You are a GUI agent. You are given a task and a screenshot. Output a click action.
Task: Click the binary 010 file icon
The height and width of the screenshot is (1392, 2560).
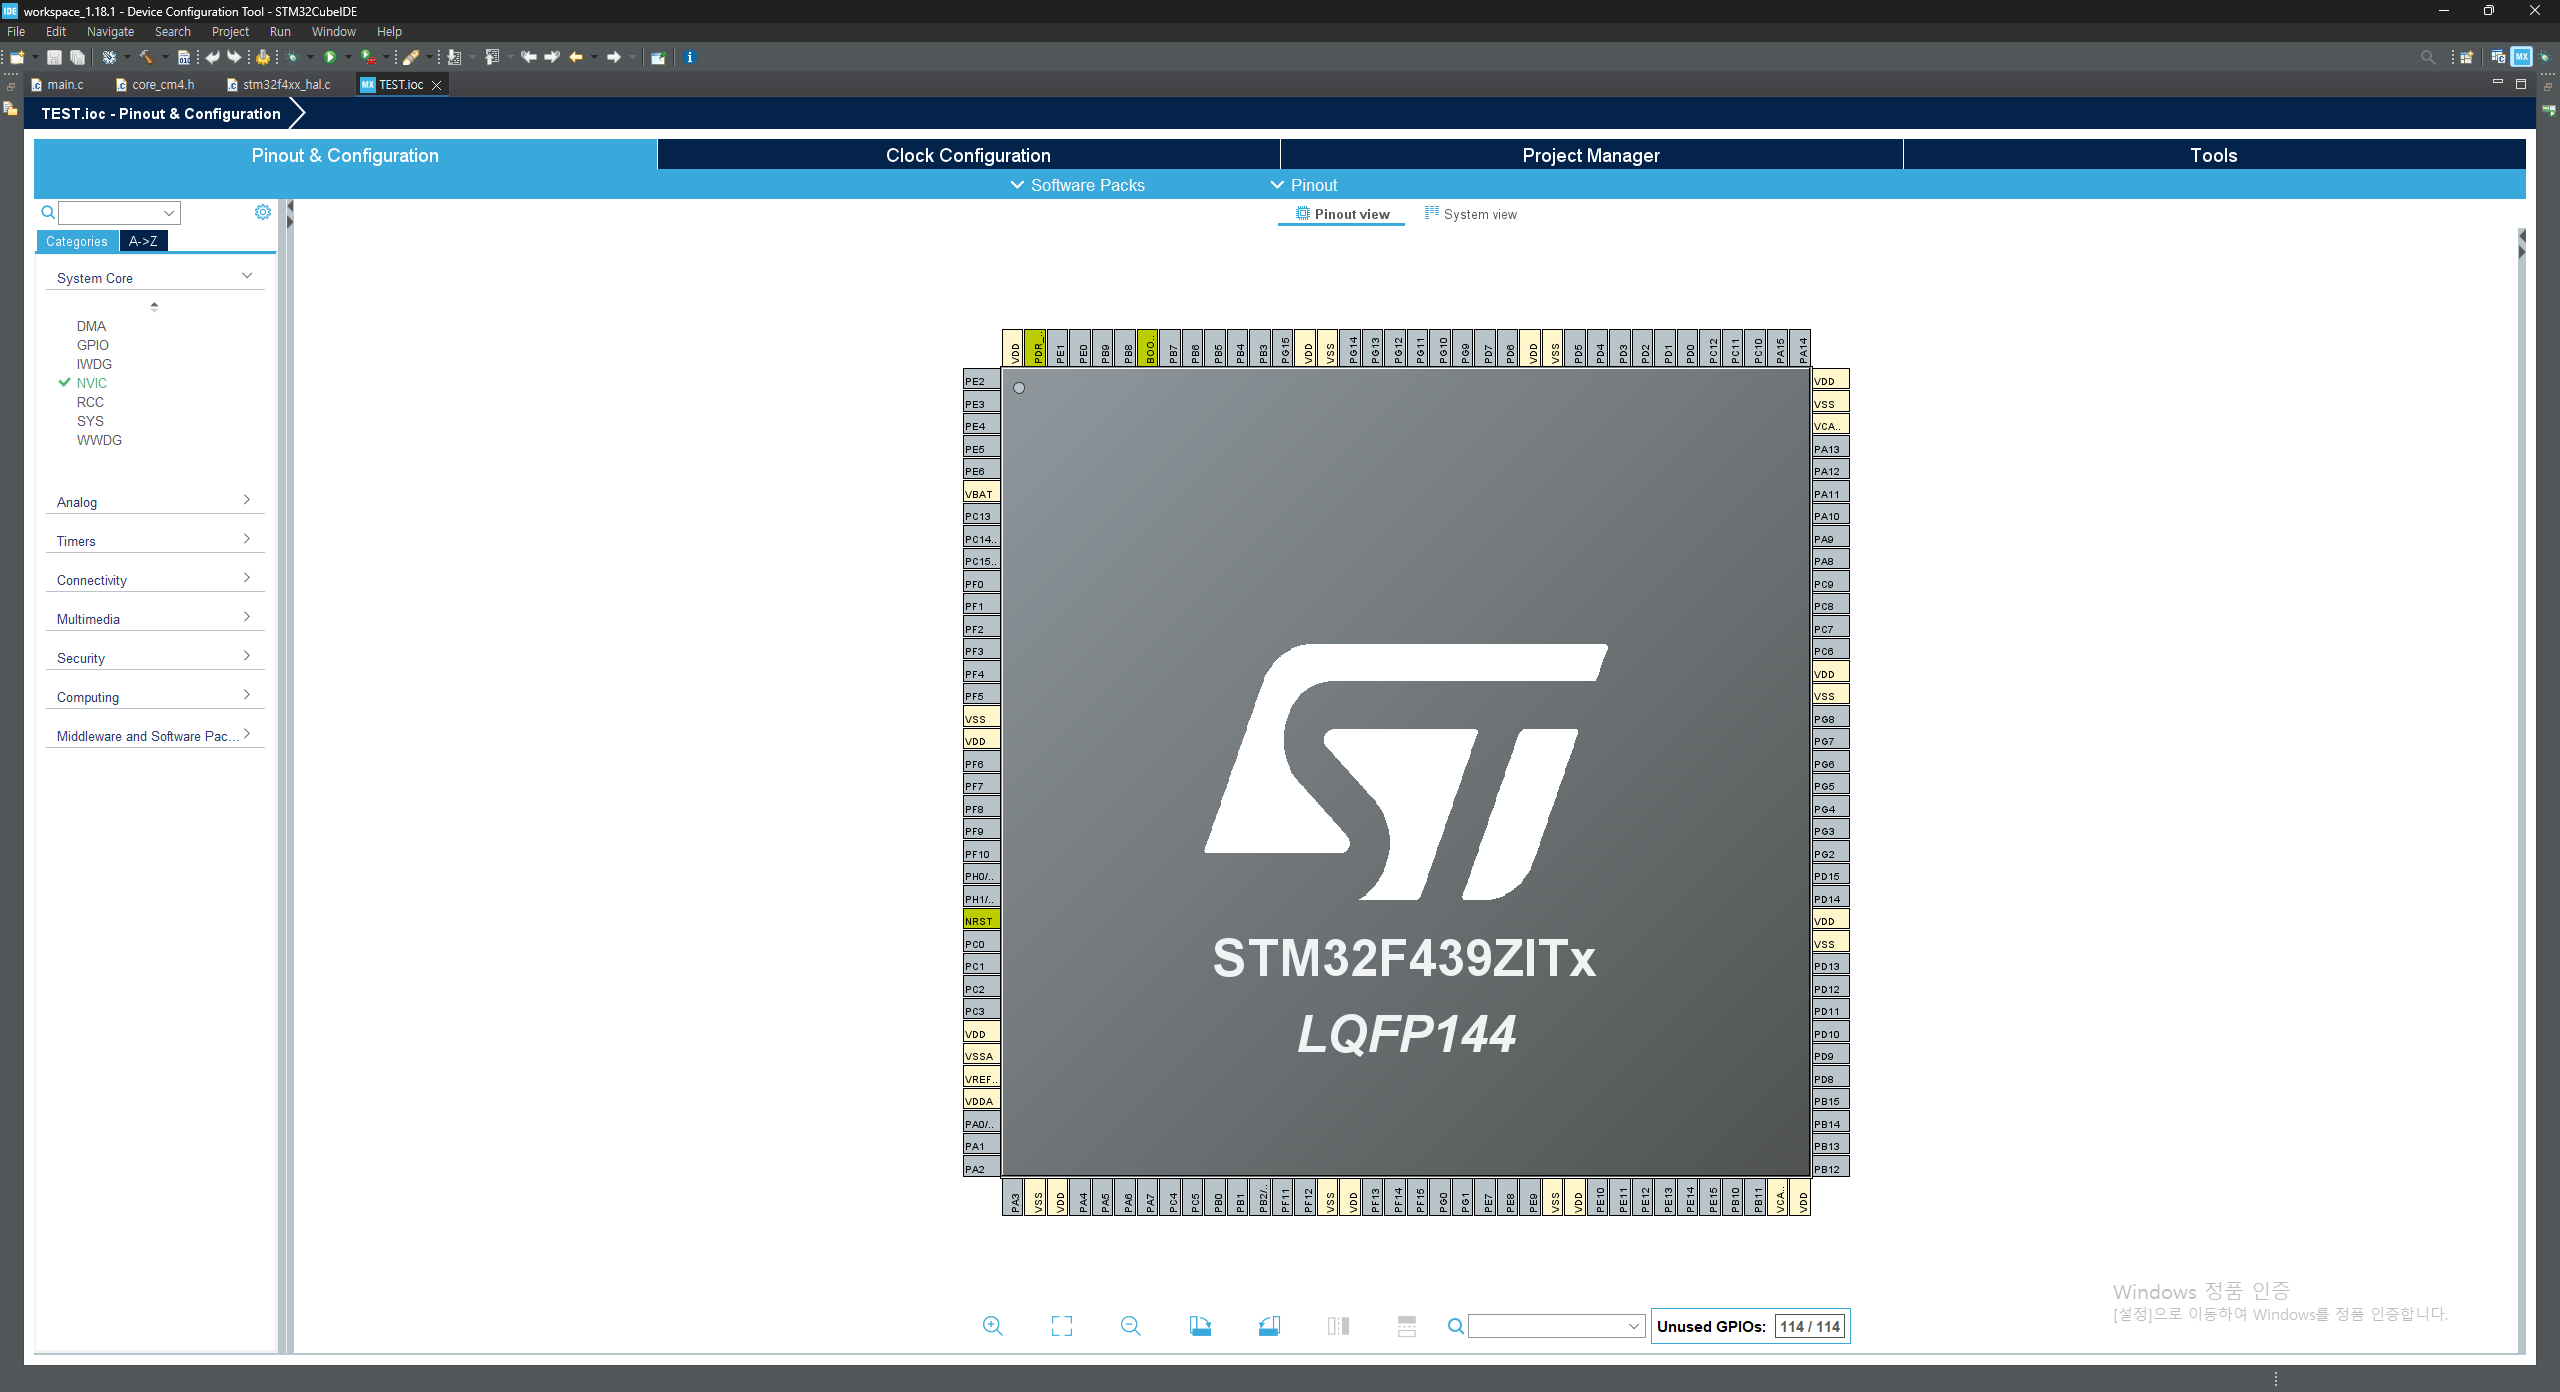click(x=184, y=57)
